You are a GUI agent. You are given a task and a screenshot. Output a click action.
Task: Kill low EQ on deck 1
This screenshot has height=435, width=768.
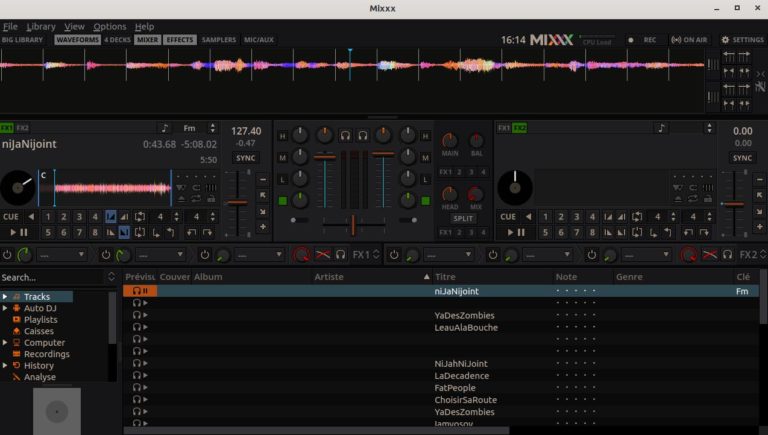283,179
